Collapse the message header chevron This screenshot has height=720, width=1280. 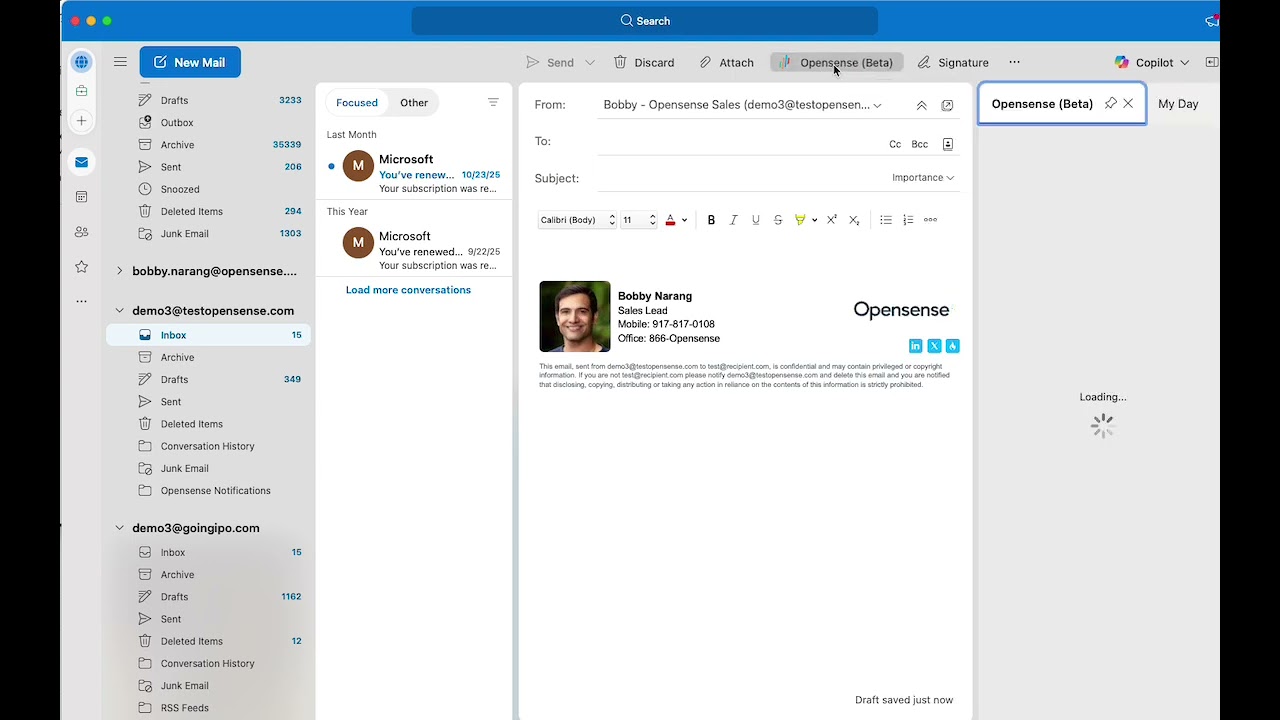tap(921, 105)
